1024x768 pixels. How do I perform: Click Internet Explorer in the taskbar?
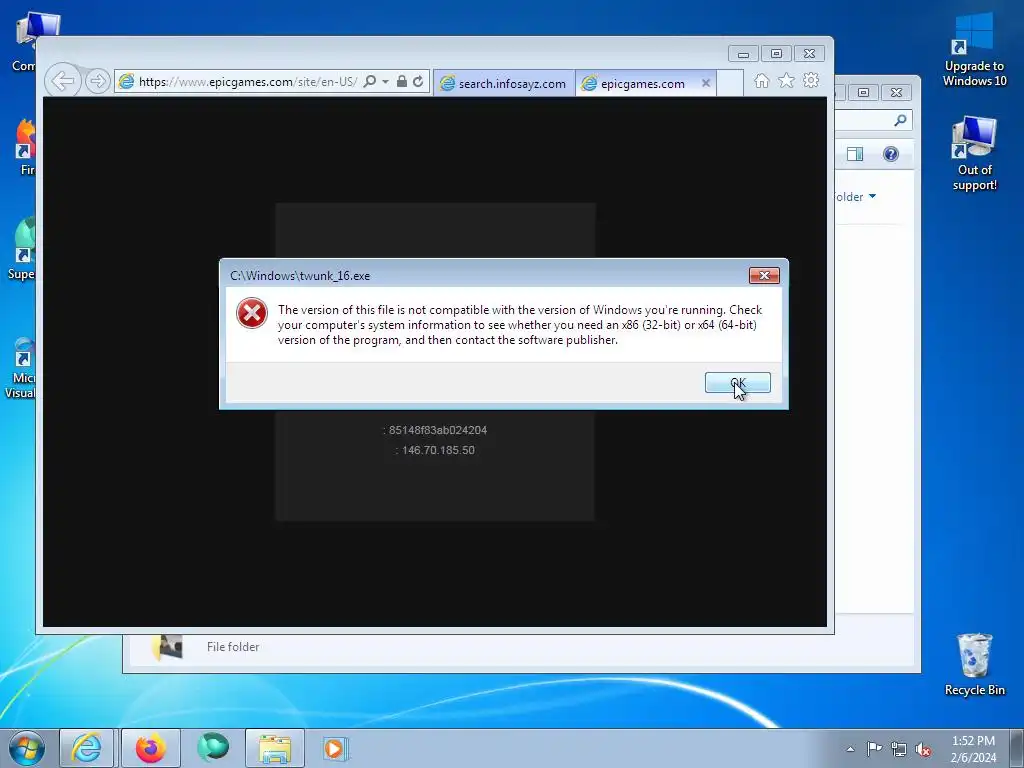[87, 748]
